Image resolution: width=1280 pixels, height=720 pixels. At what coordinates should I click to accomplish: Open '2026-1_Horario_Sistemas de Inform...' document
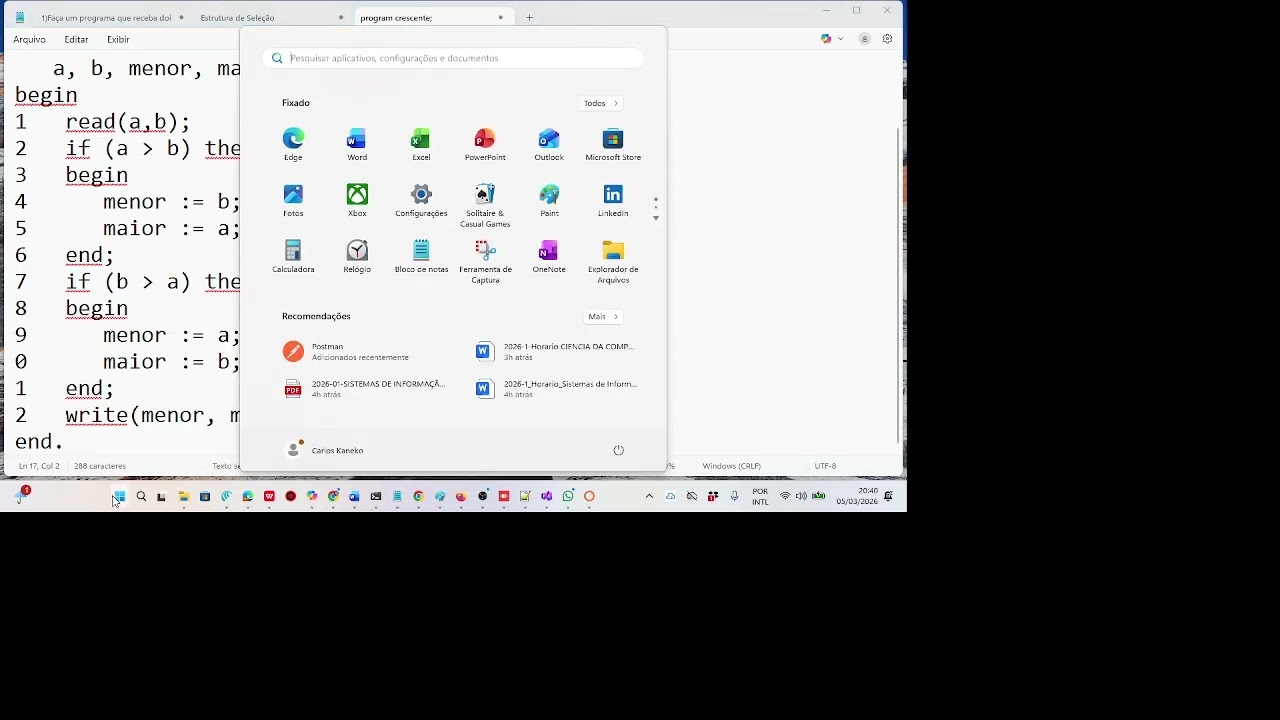click(x=556, y=388)
